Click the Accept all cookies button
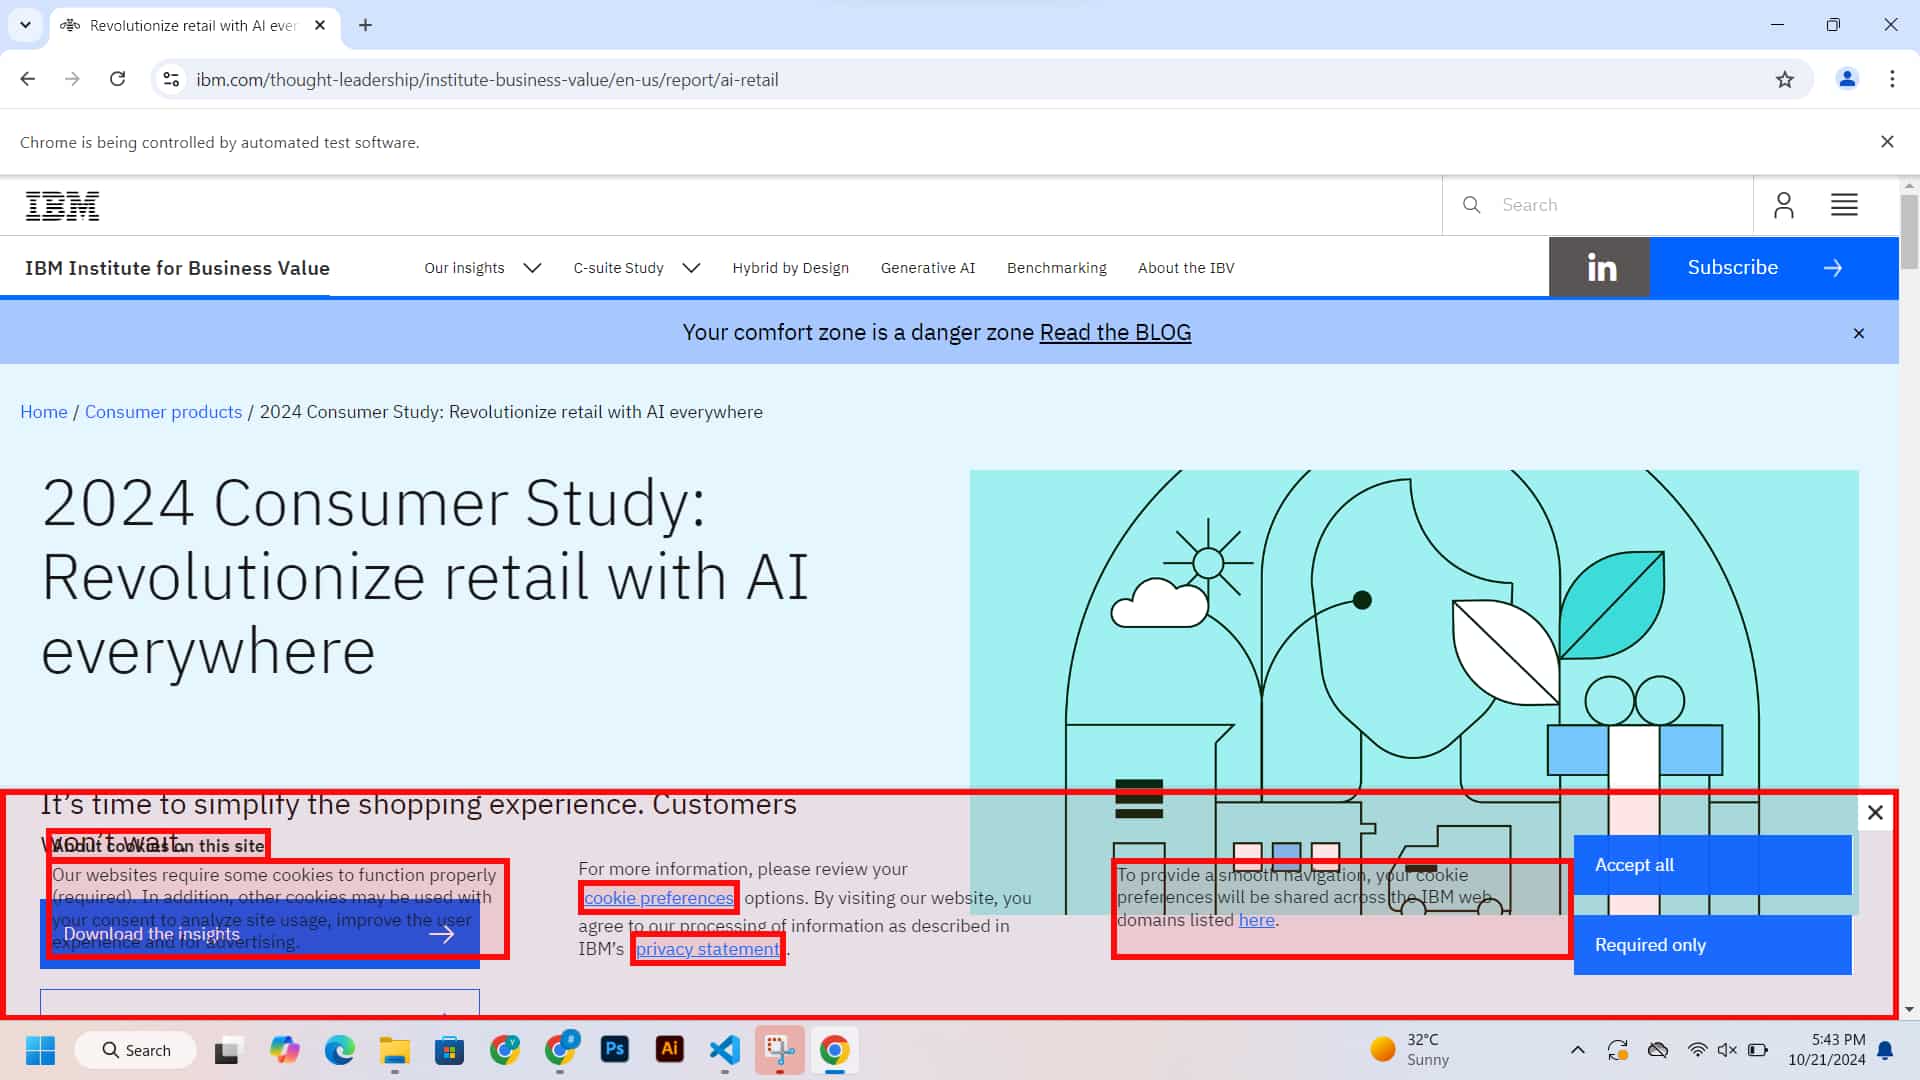Screen dimensions: 1920x1080 [x=1712, y=865]
